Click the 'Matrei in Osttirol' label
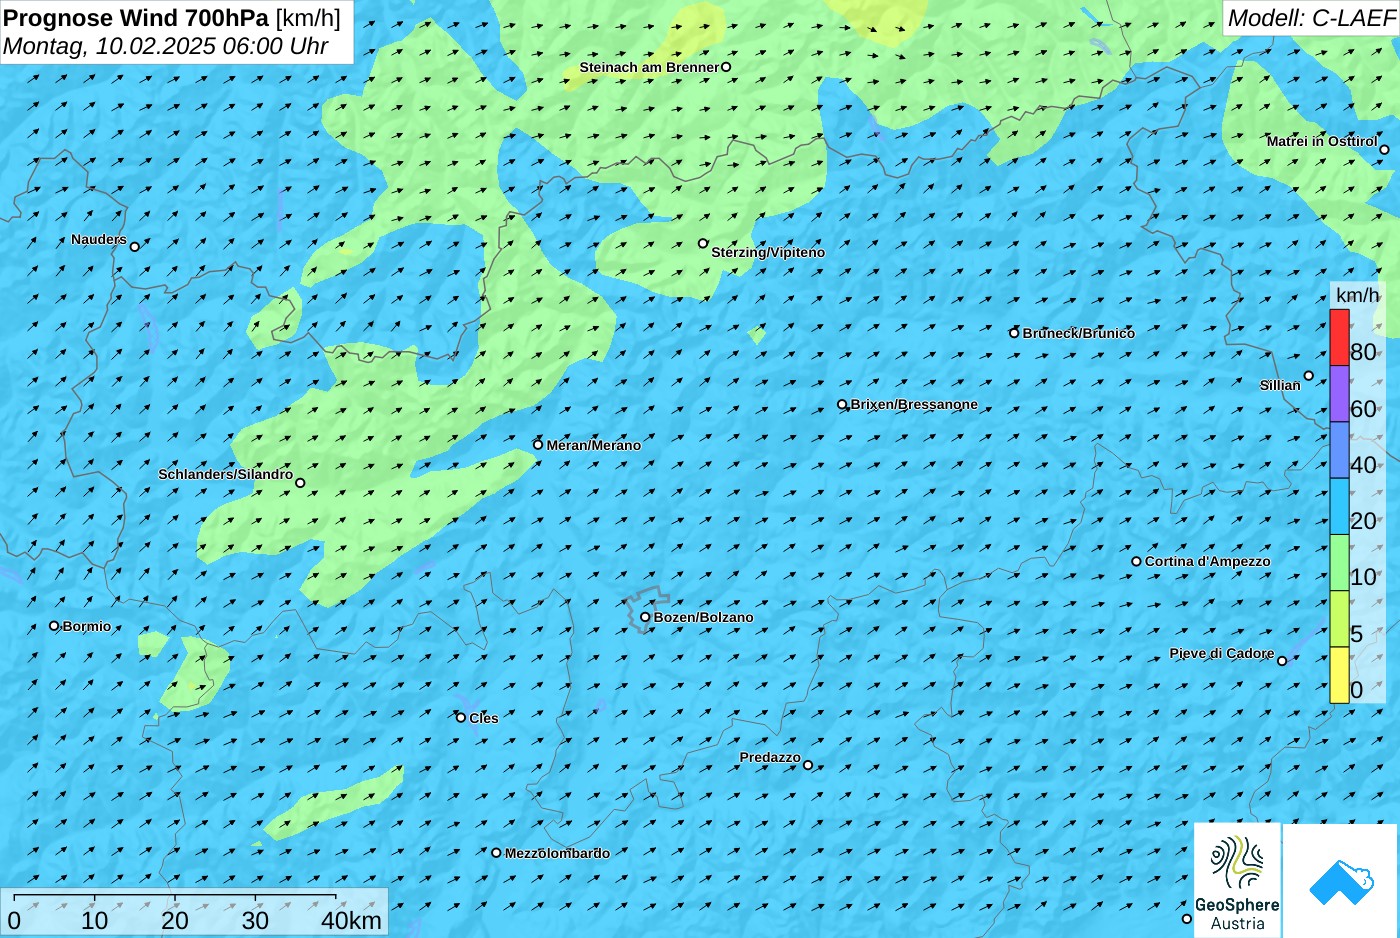 click(x=1322, y=141)
